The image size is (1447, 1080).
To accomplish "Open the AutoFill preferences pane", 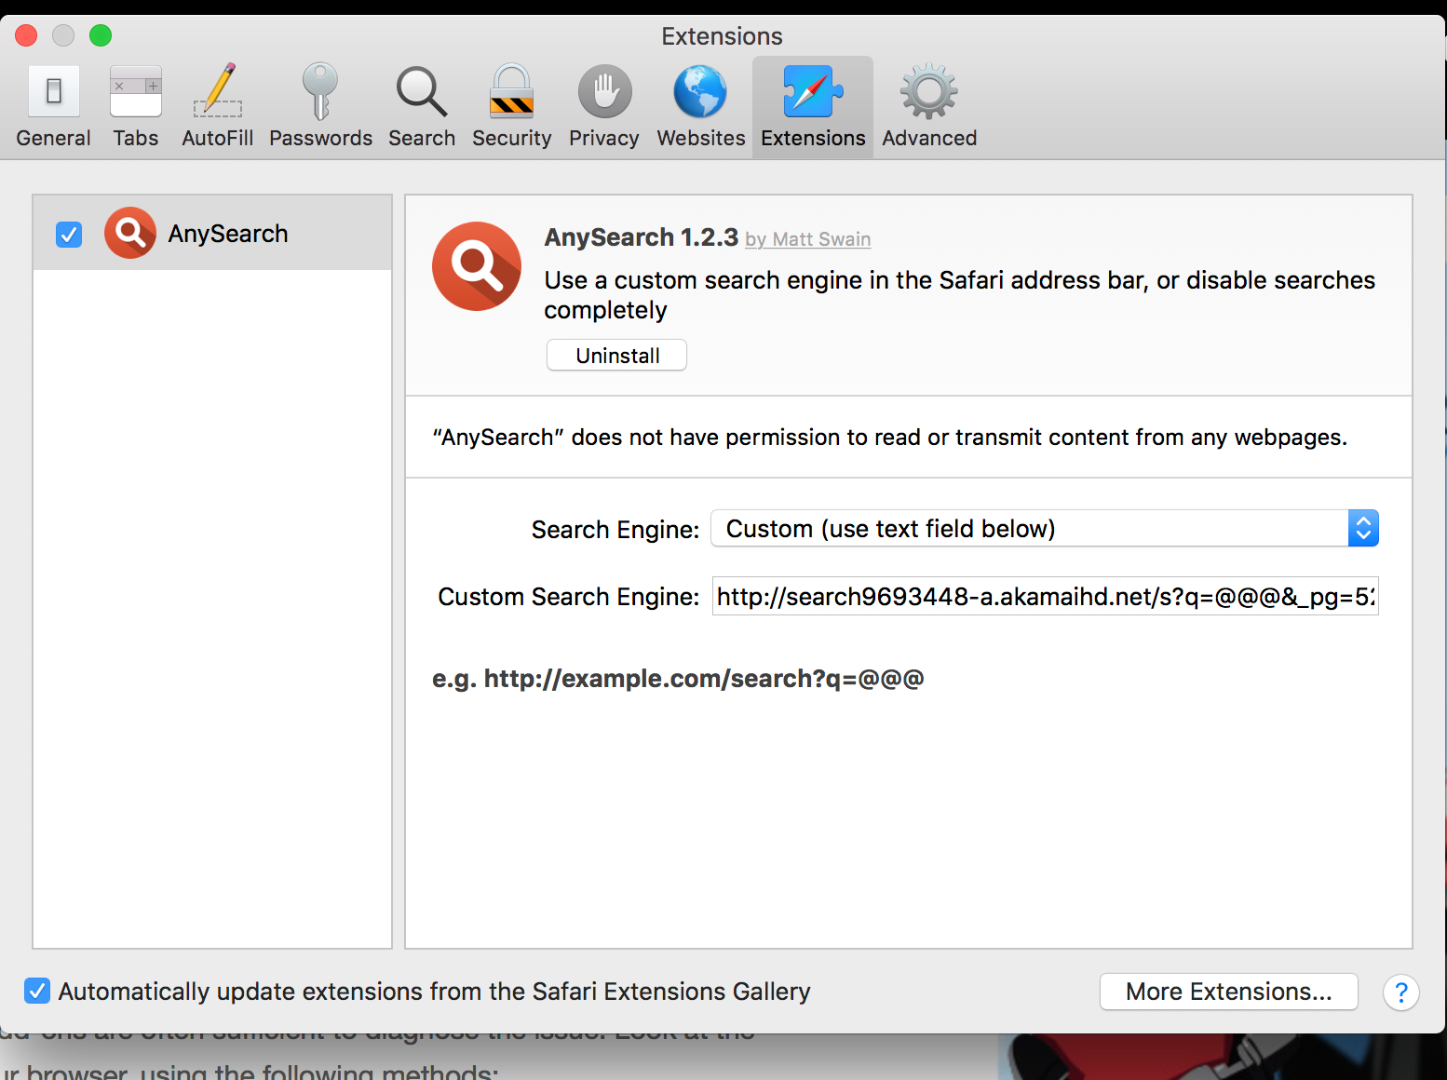I will tap(217, 107).
